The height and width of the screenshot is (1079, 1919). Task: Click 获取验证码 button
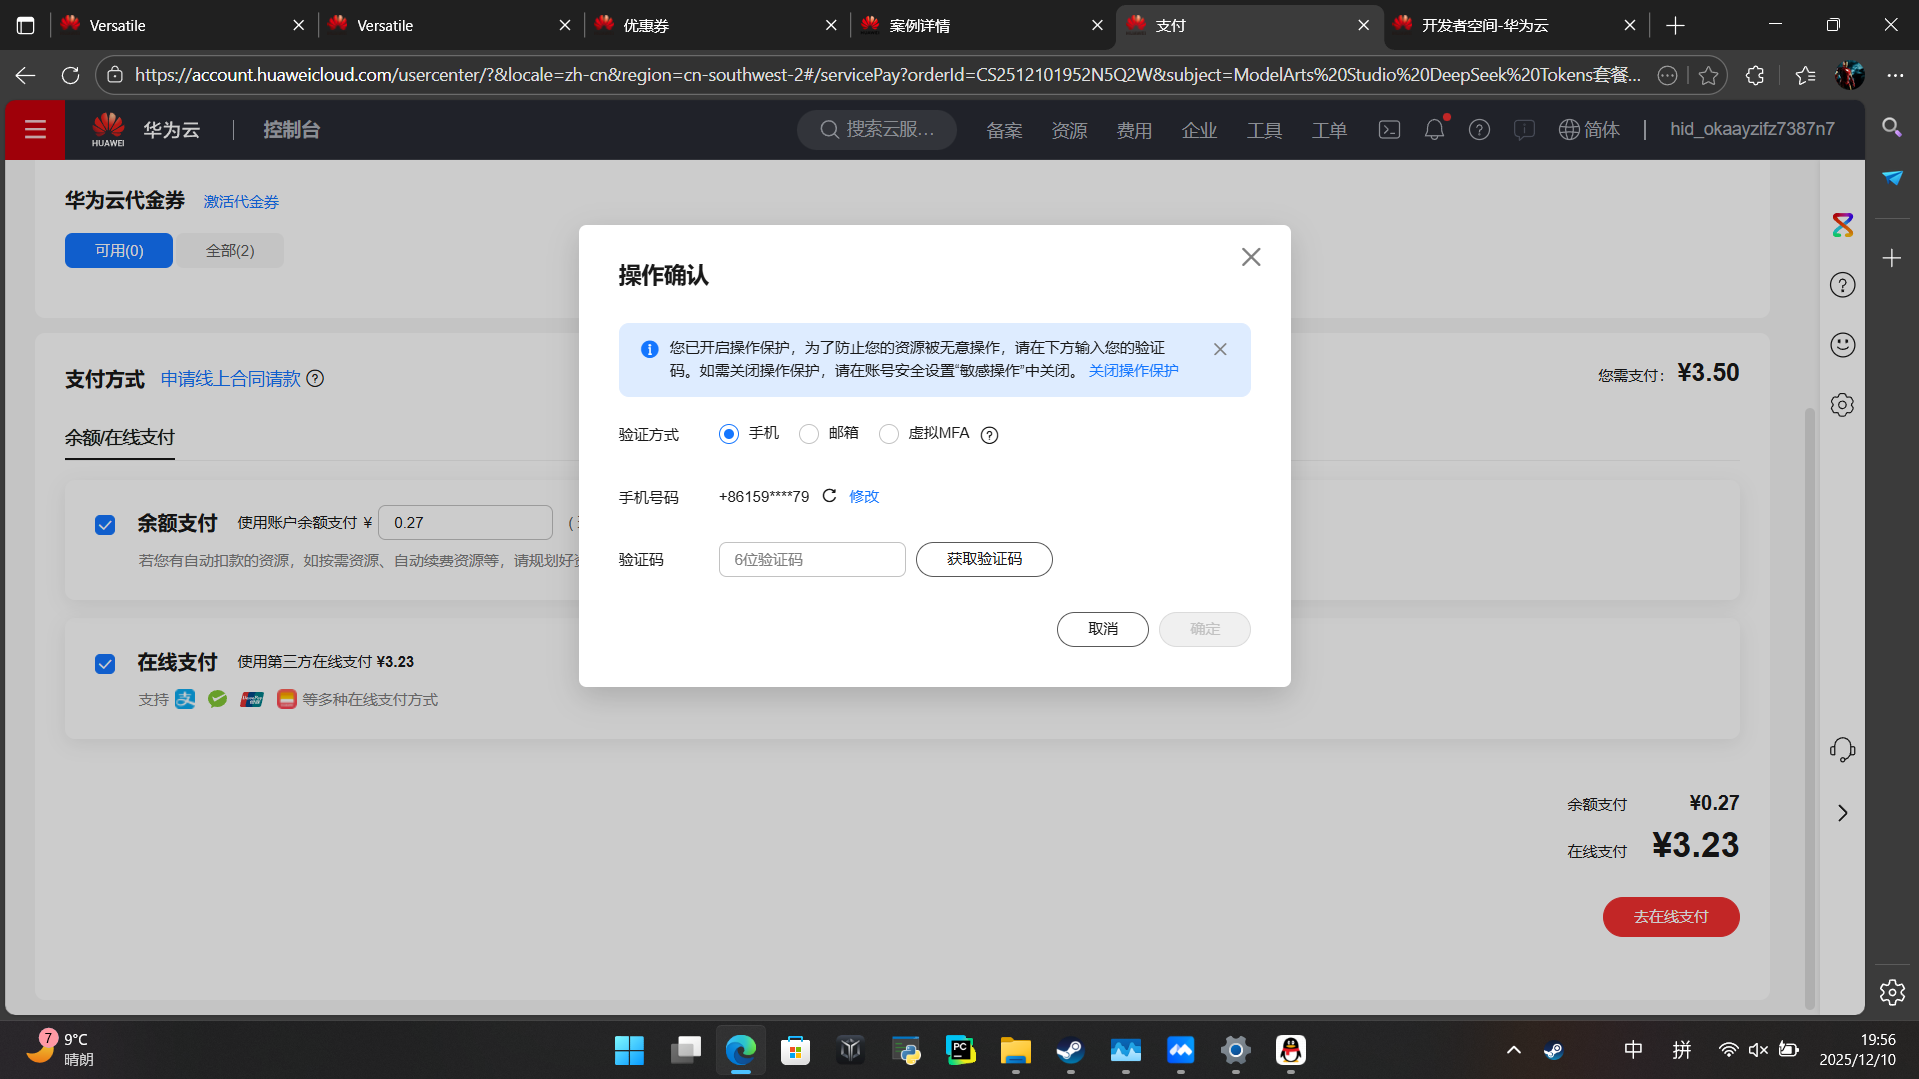(984, 559)
